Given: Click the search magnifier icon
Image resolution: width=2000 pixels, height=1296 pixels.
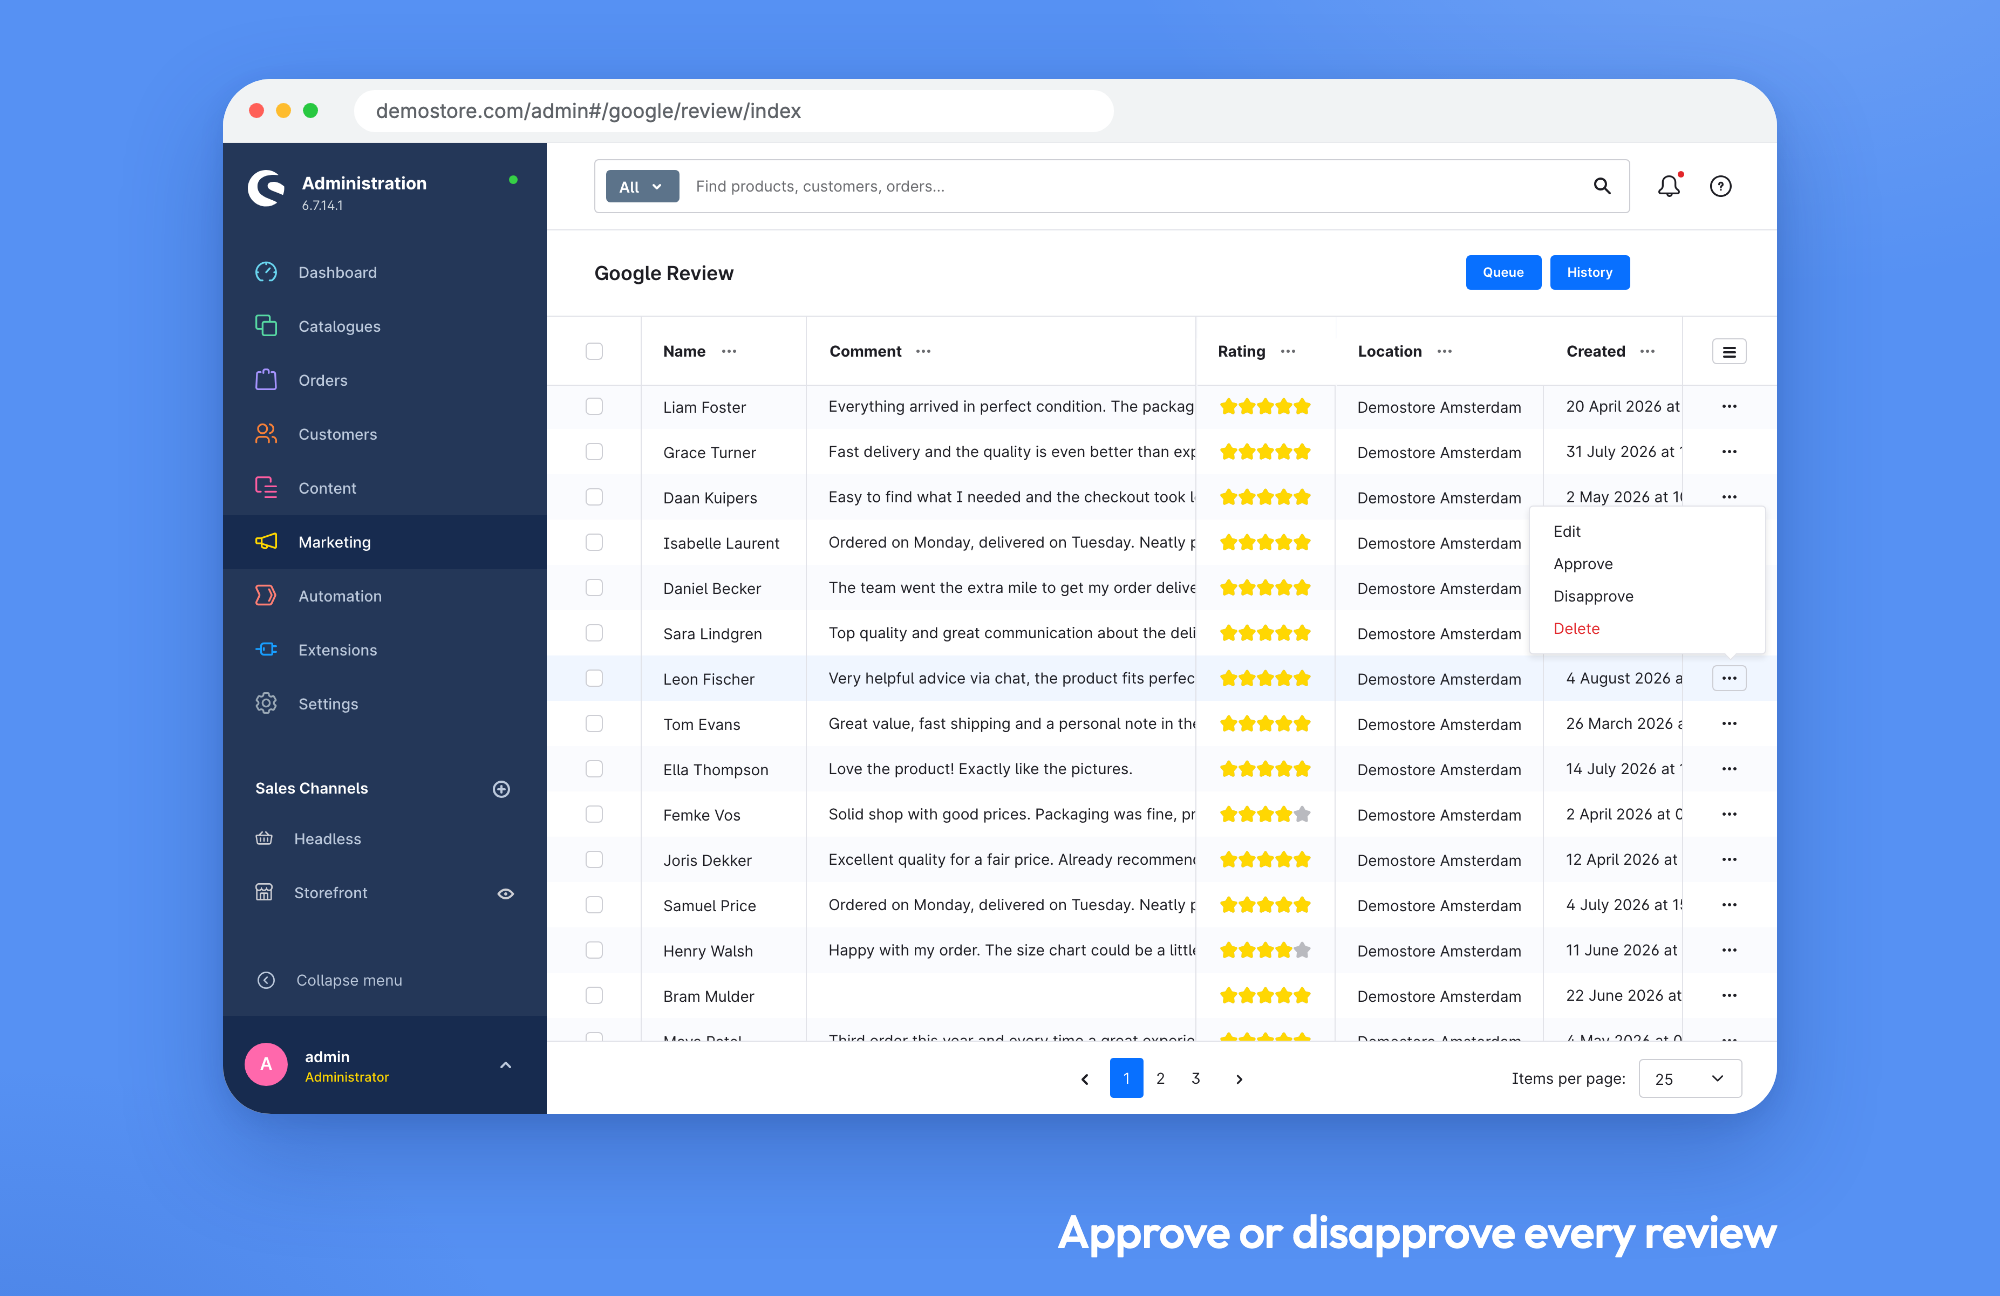Looking at the screenshot, I should [x=1602, y=186].
